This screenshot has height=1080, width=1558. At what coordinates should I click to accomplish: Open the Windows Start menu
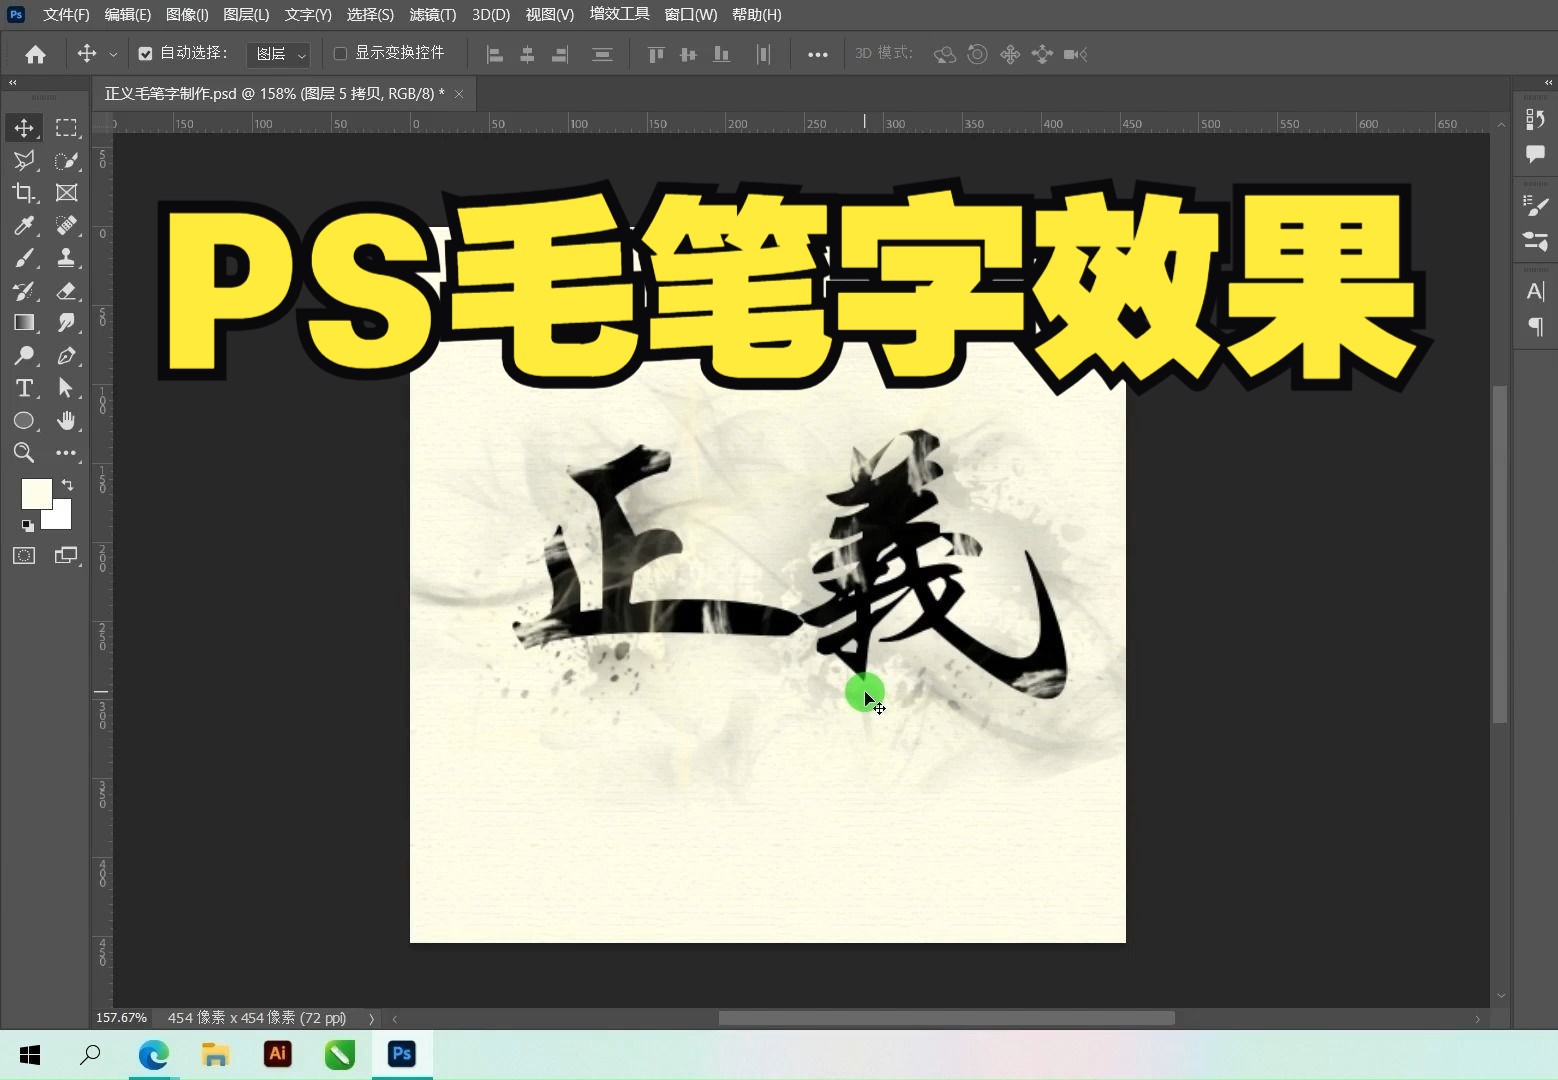(x=30, y=1055)
